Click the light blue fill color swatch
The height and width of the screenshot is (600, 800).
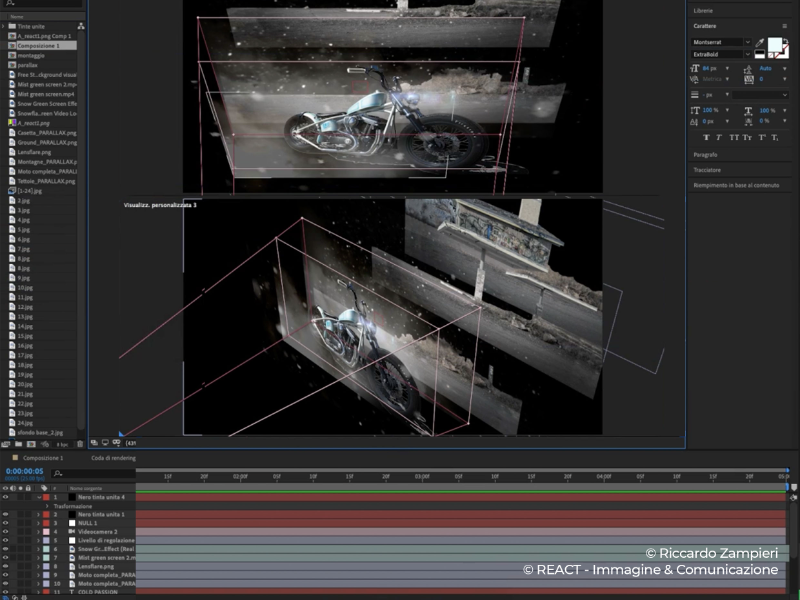[x=774, y=44]
